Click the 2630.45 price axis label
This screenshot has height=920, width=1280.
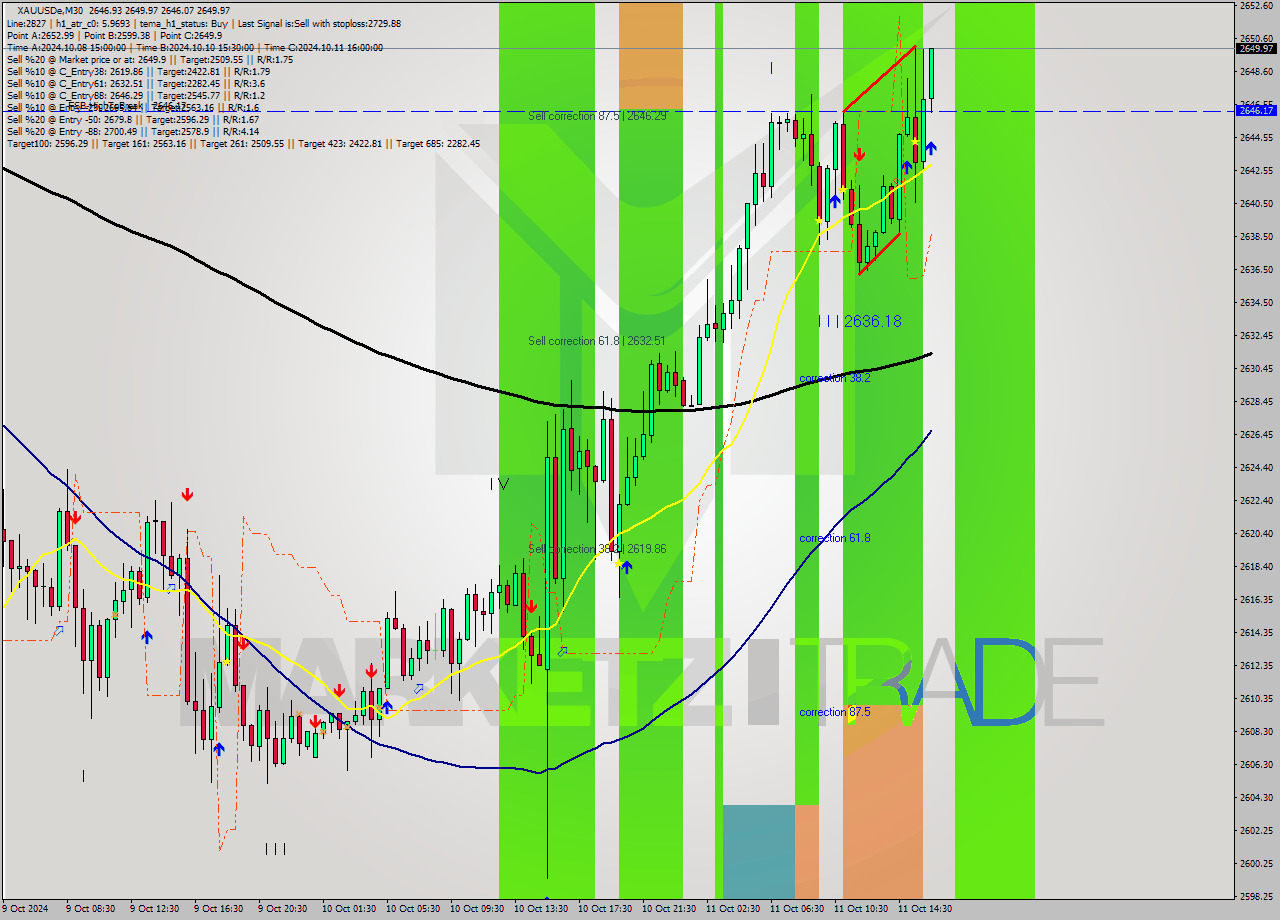pos(1256,369)
